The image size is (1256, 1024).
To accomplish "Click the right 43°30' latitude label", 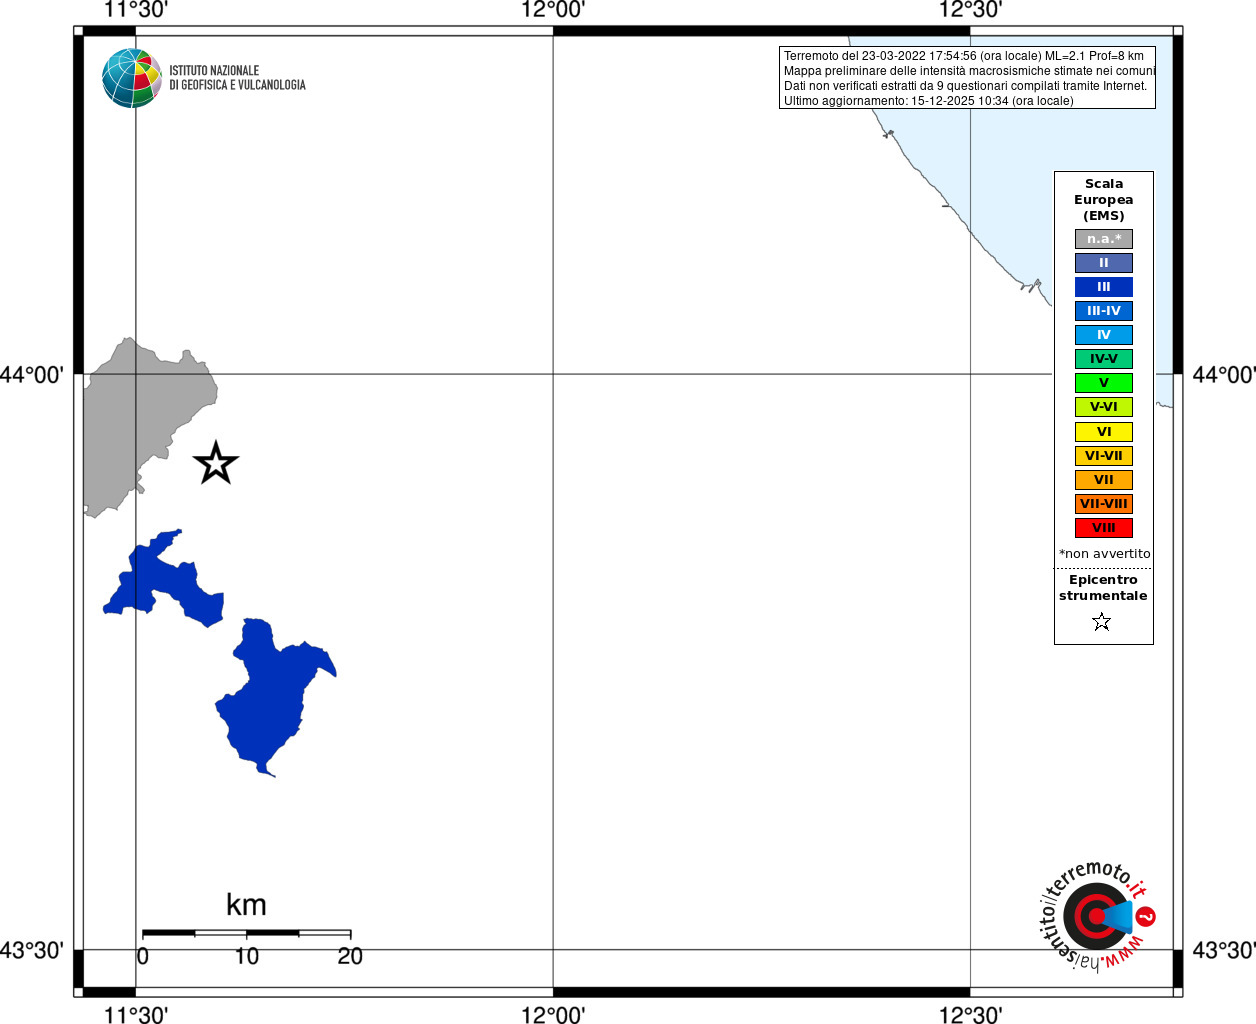I will coord(1224,950).
